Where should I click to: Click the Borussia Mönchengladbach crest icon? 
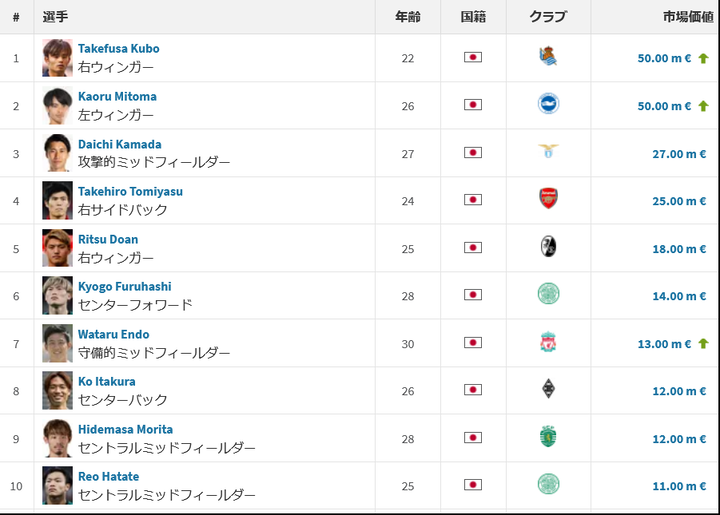click(x=548, y=389)
